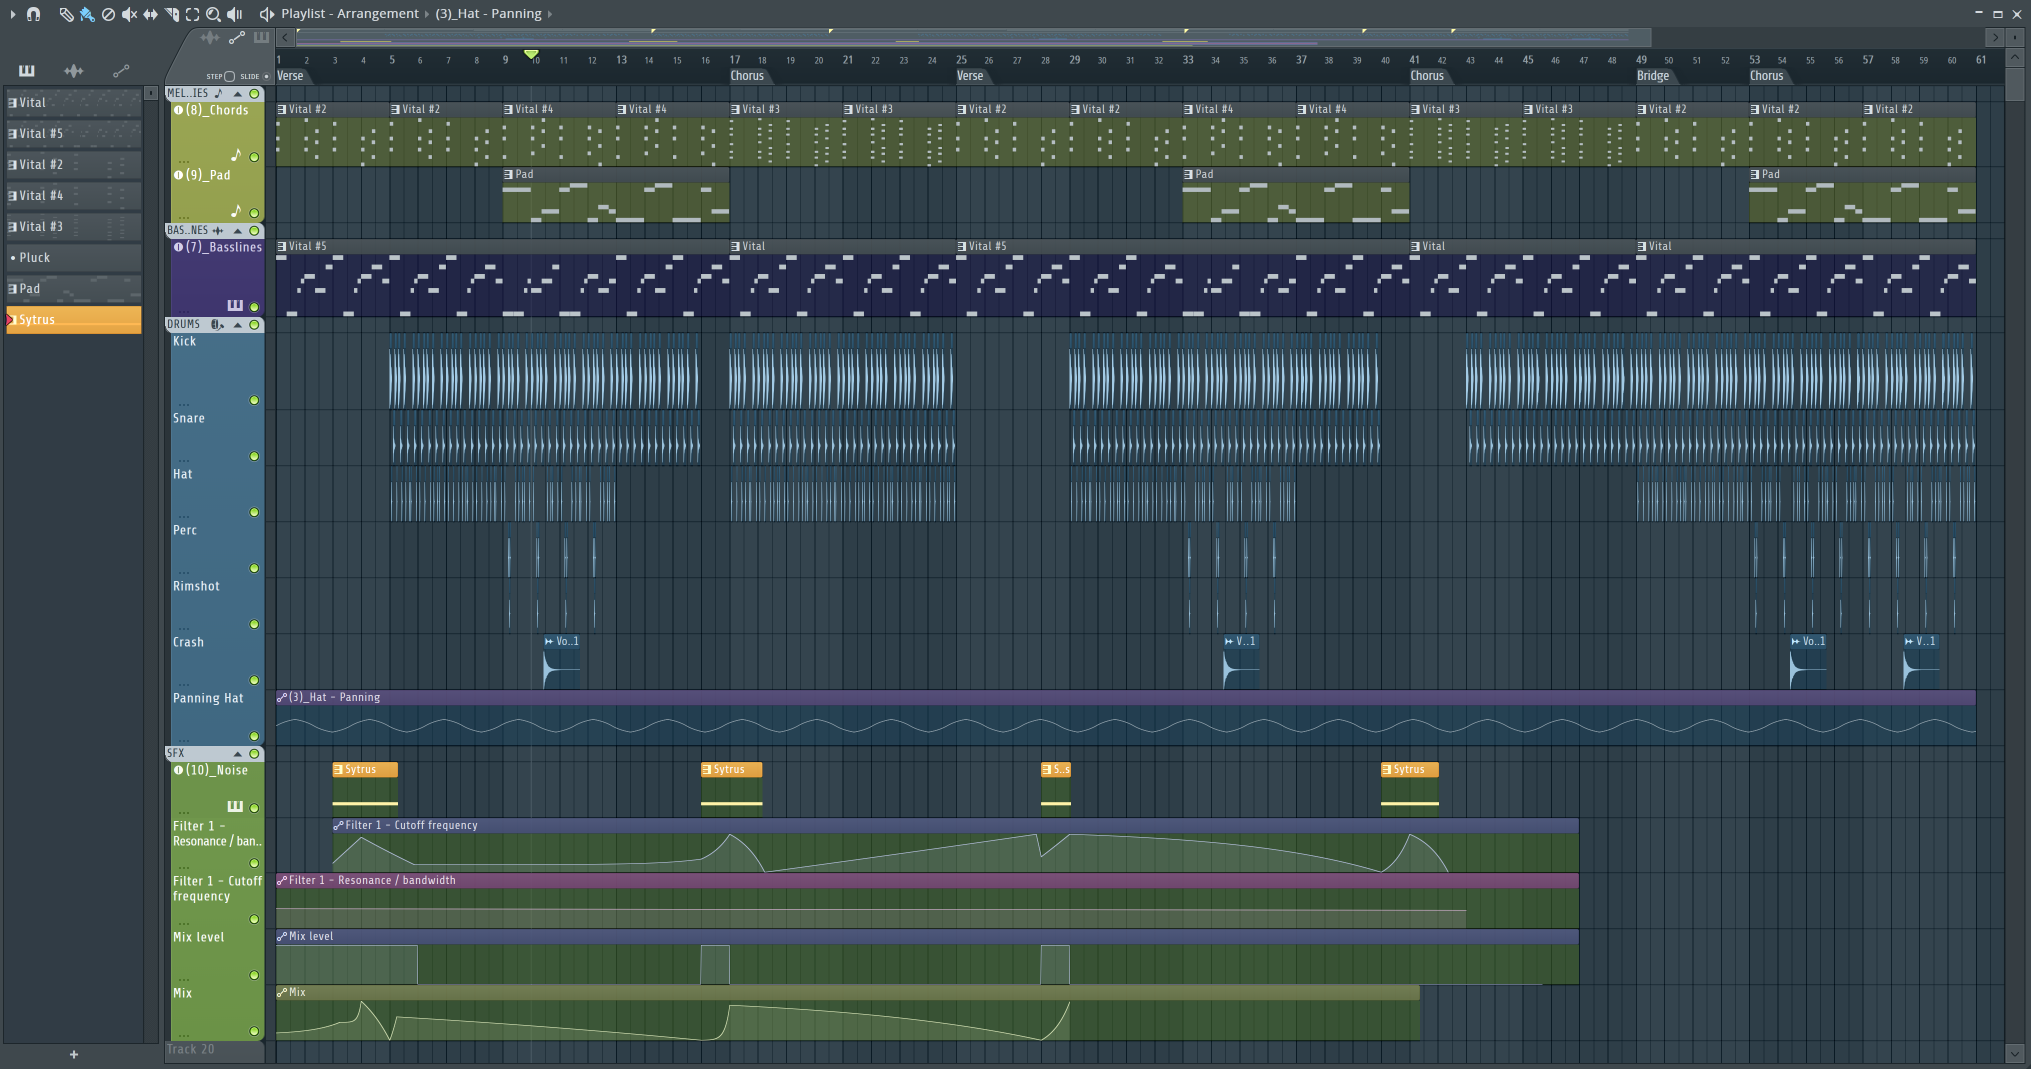The height and width of the screenshot is (1069, 2031).
Task: Add a new picker item with plus button
Action: [x=73, y=1054]
